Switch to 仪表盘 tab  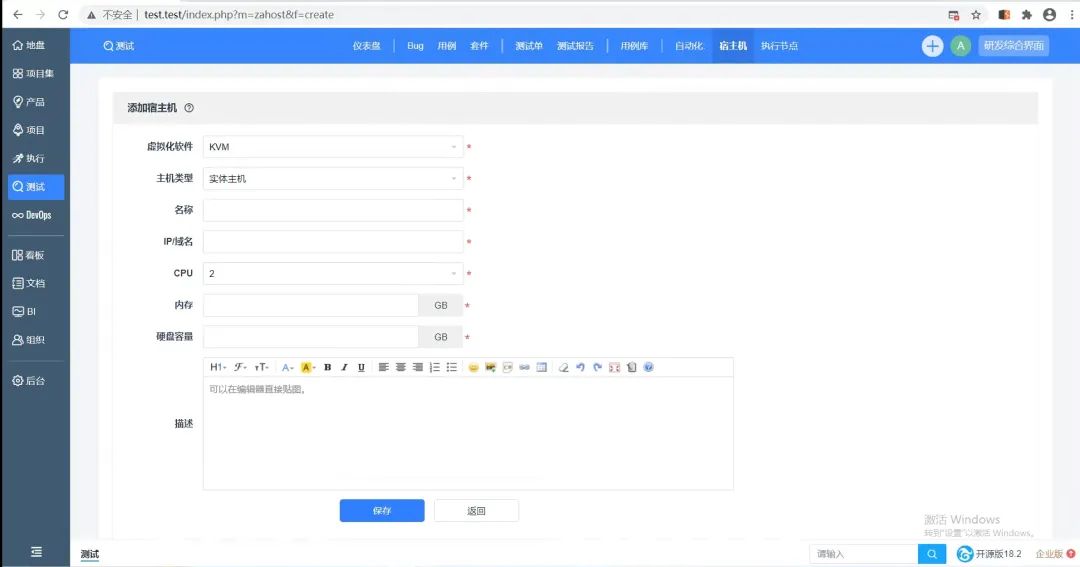(x=366, y=46)
